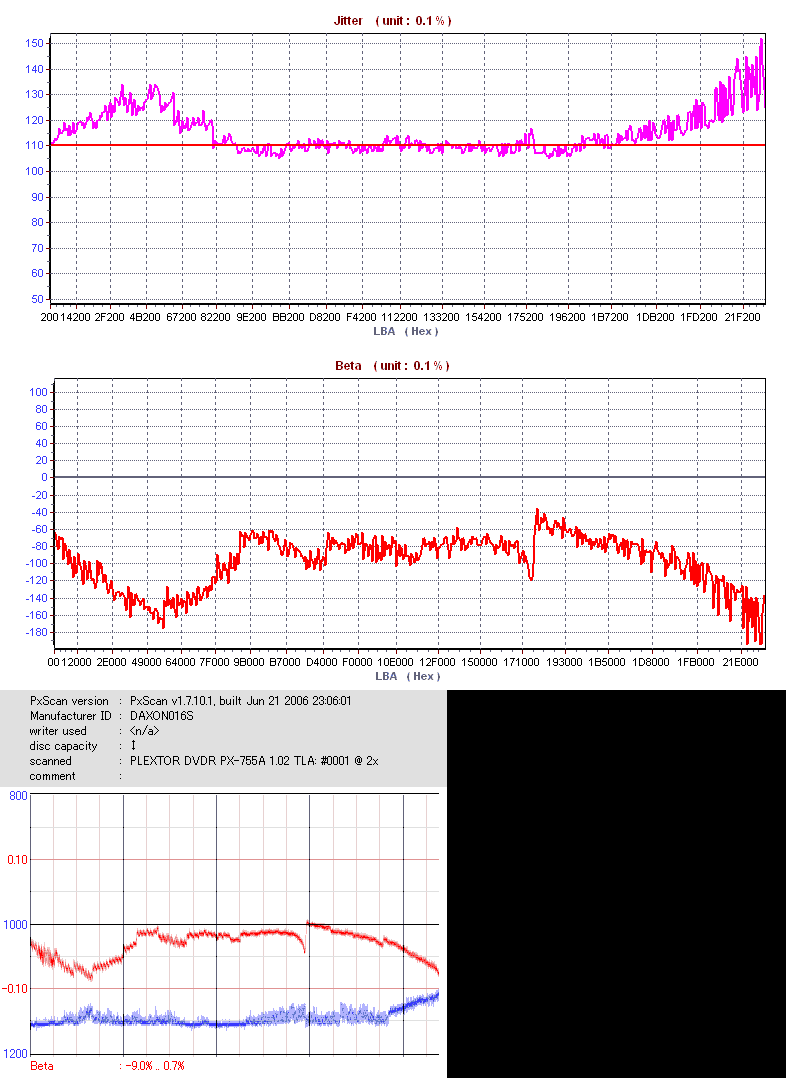
Task: Click the Manufacturer ID label
Action: pyautogui.click(x=70, y=716)
